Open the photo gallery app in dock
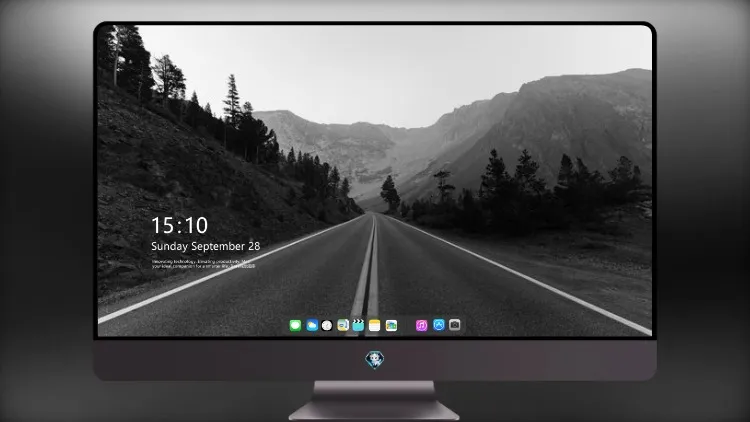This screenshot has height=422, width=750. coord(391,325)
